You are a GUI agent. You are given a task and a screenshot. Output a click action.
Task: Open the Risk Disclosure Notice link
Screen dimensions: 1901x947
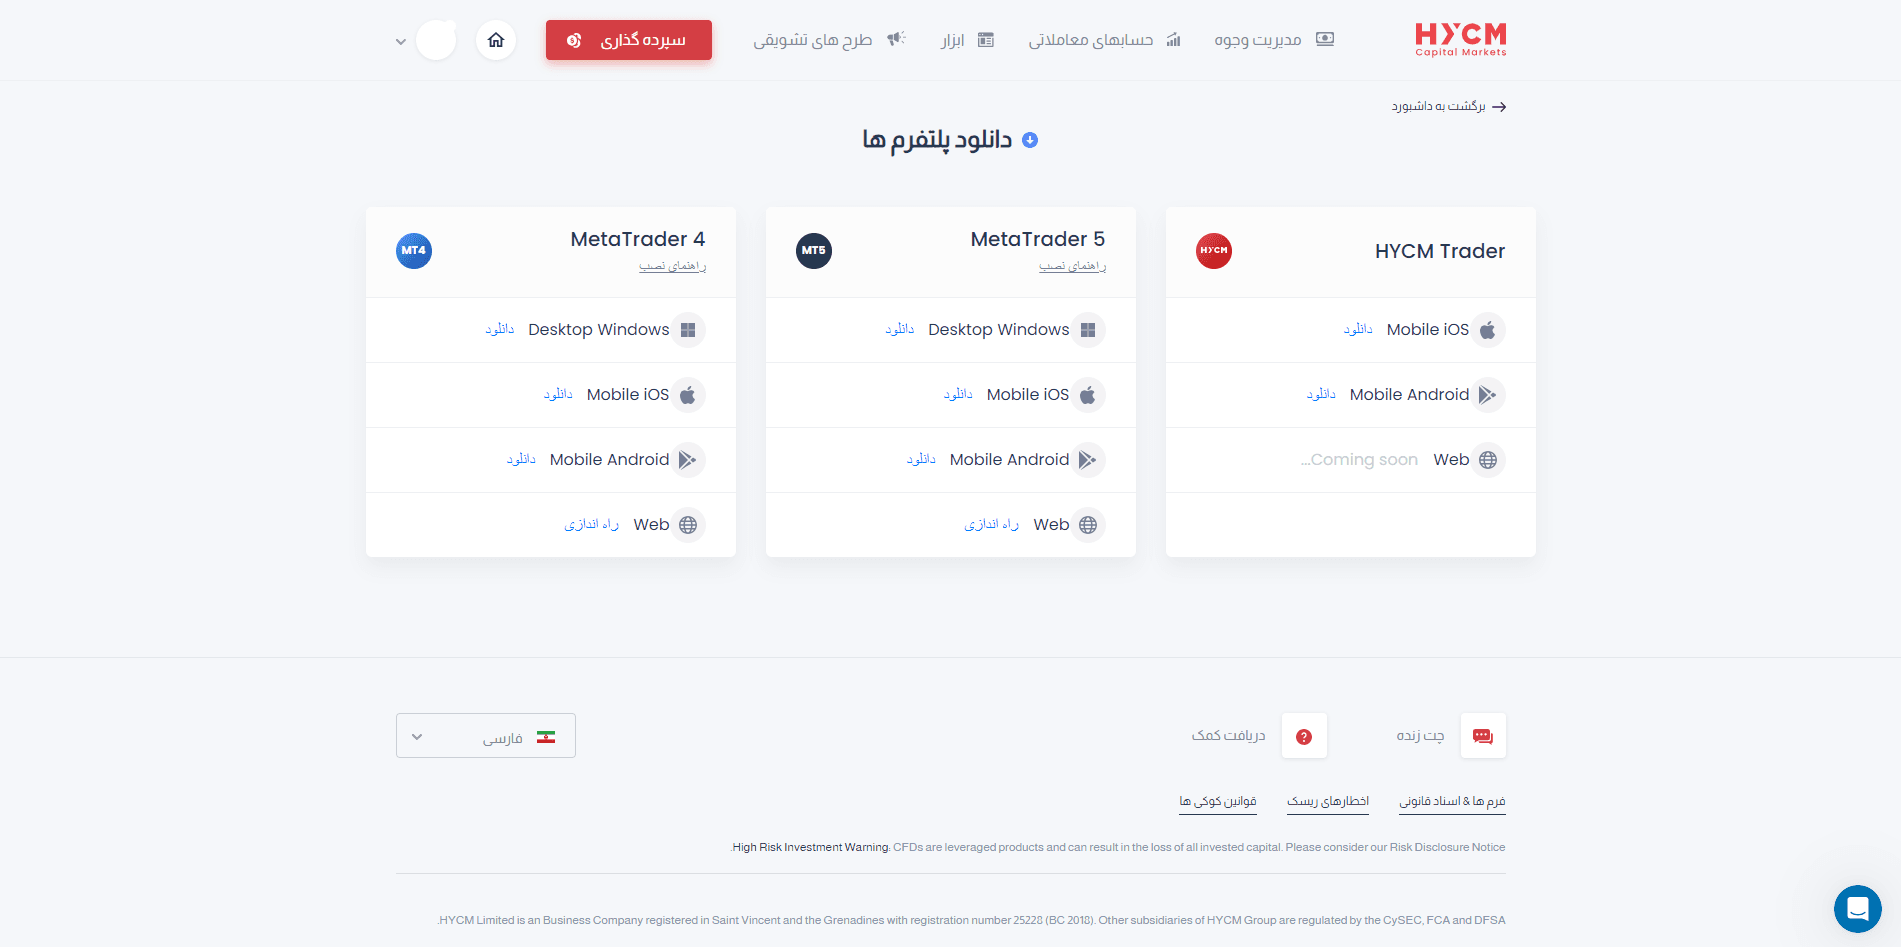click(1447, 847)
